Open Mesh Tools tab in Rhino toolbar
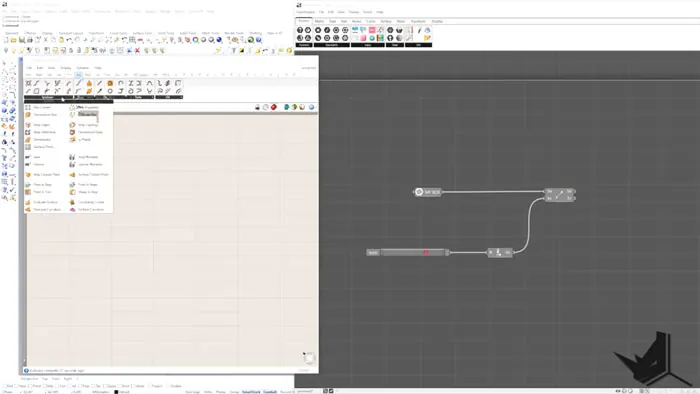The width and height of the screenshot is (700, 394). (x=211, y=33)
